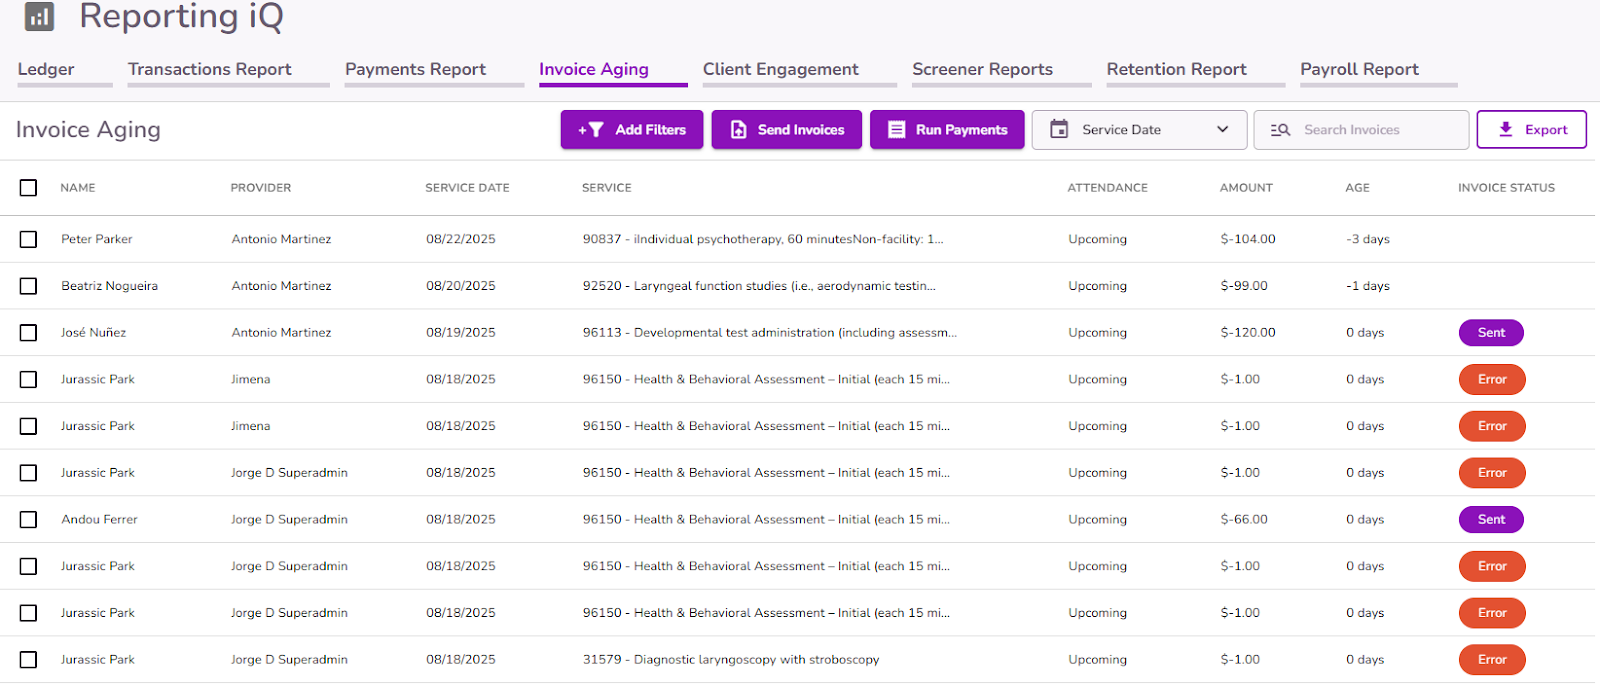Click the search icon in Search Invoices
The height and width of the screenshot is (687, 1600).
pyautogui.click(x=1280, y=130)
